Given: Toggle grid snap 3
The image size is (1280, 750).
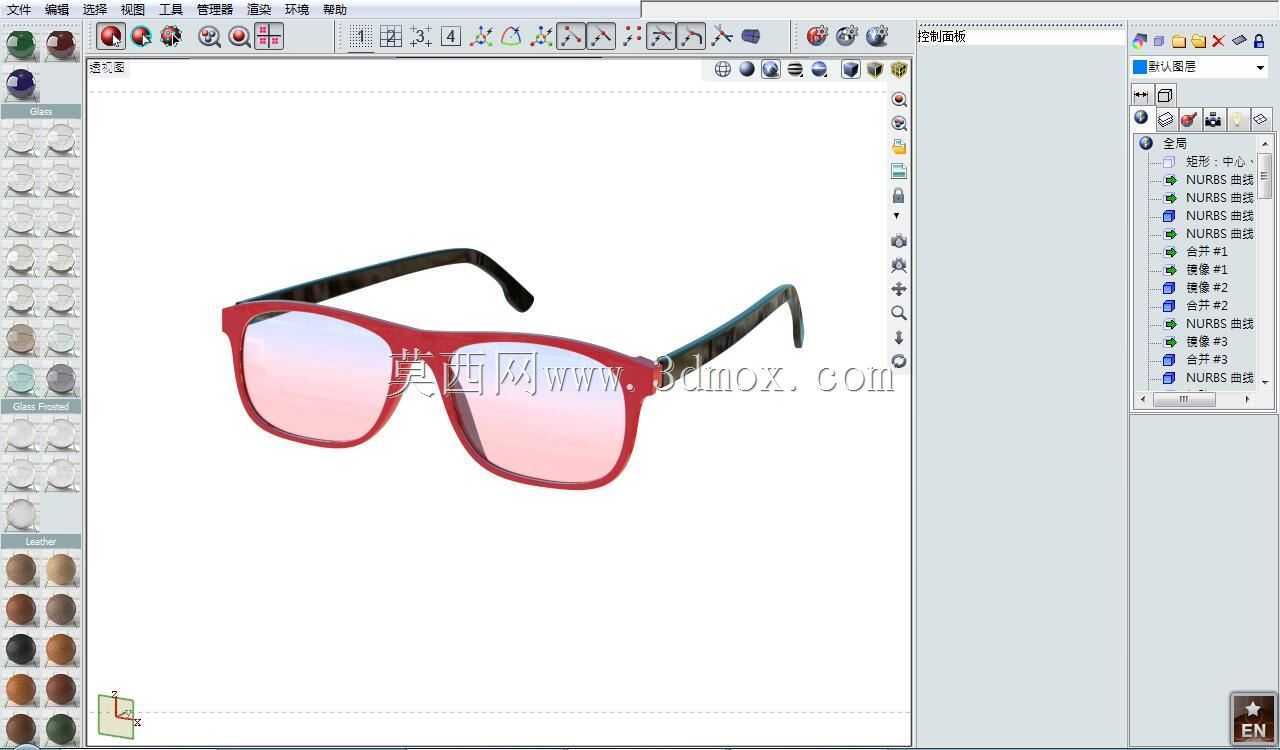Looking at the screenshot, I should pos(421,37).
